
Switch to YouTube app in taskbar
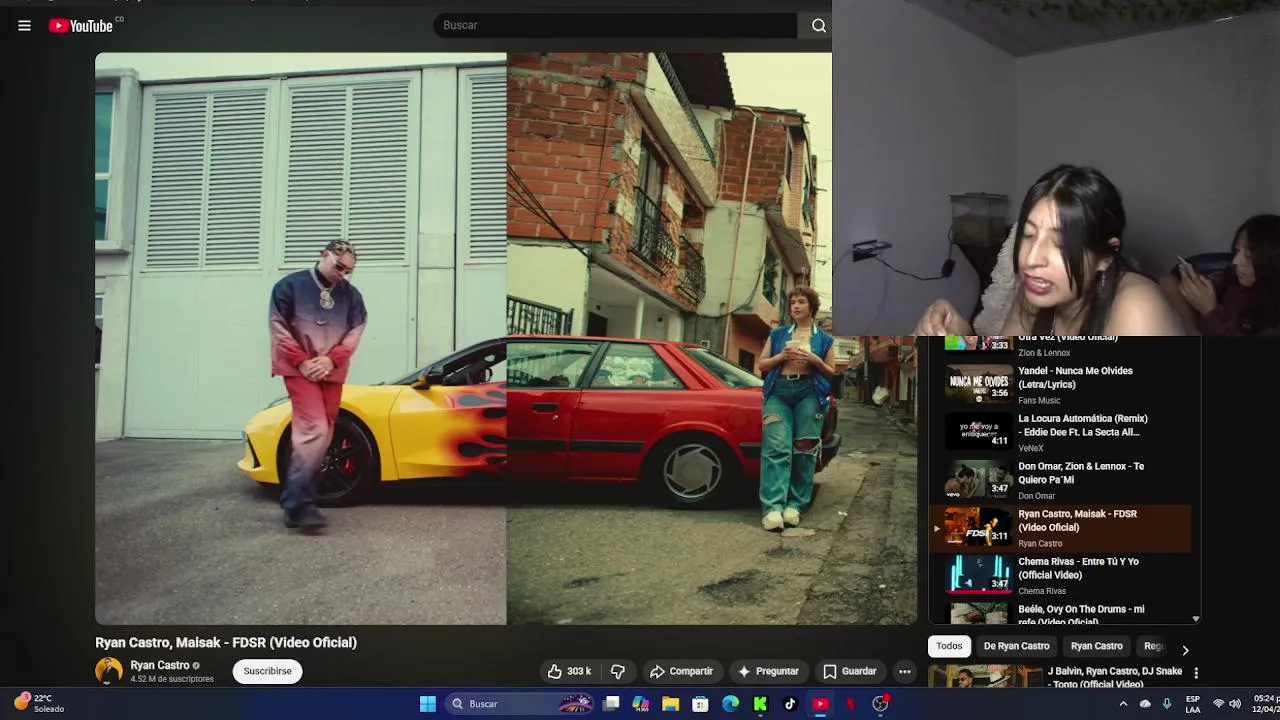[x=820, y=704]
